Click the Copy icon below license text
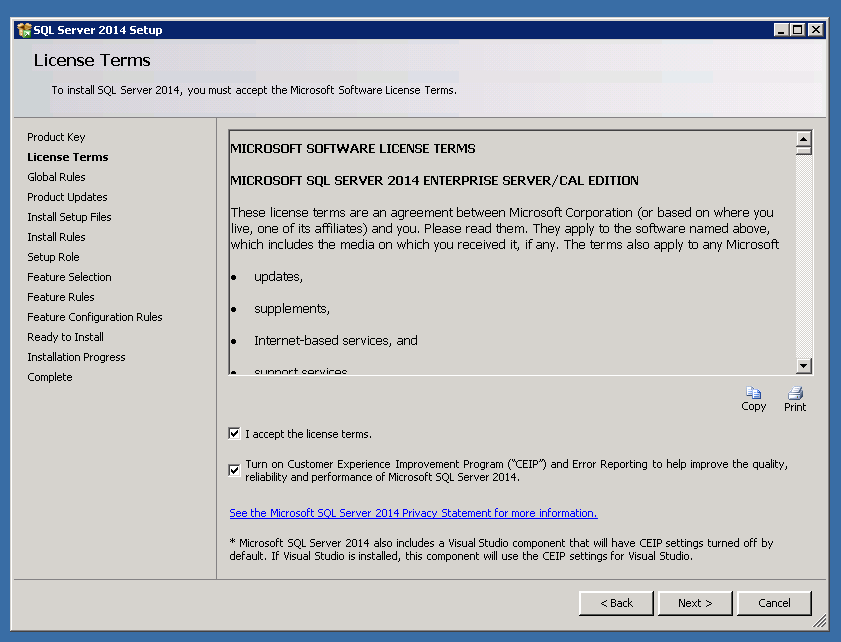The width and height of the screenshot is (841, 642). (753, 393)
